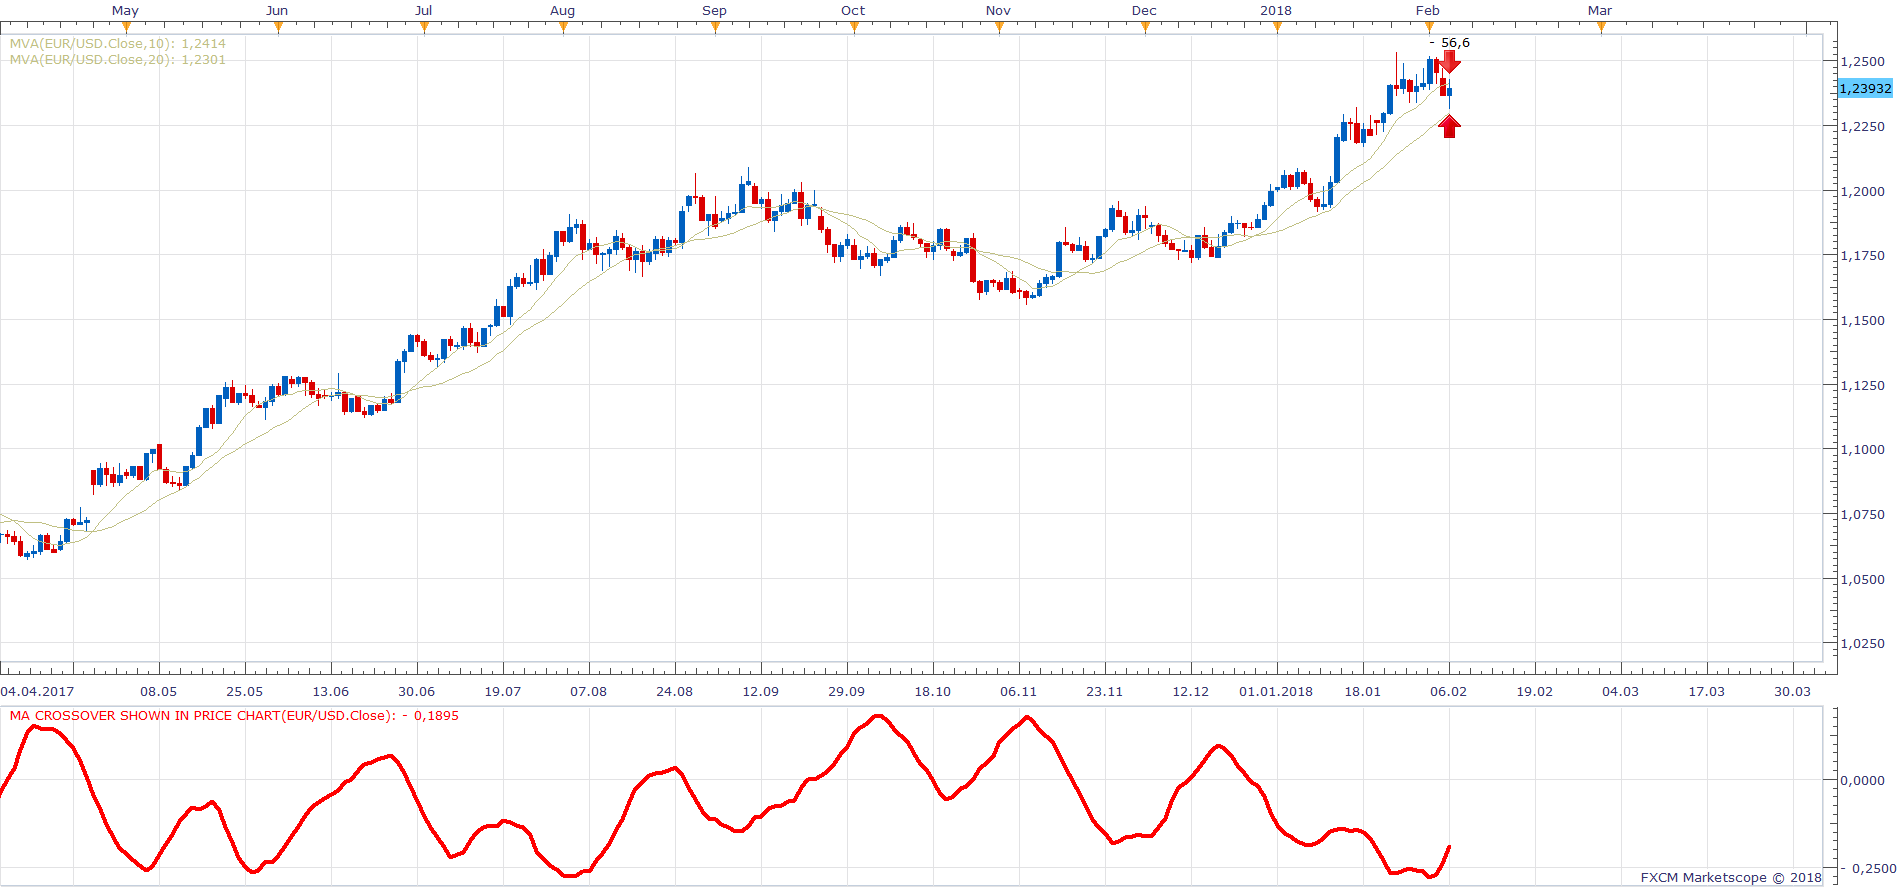Click the 30.06 date axis label
This screenshot has width=1903, height=887.
416,692
